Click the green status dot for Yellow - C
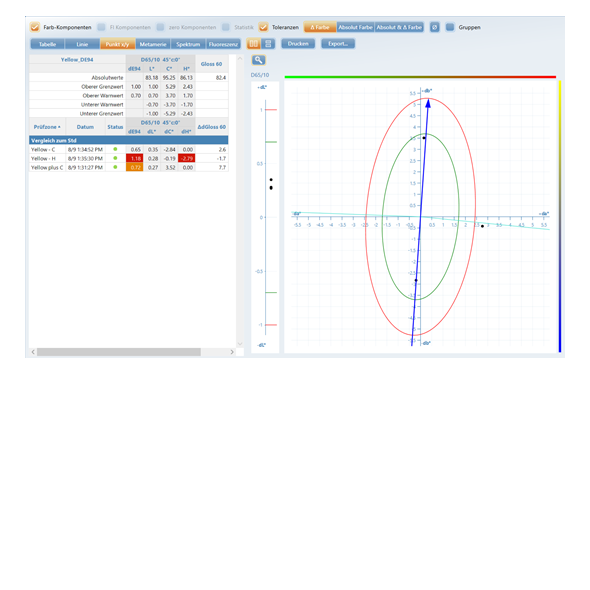This screenshot has width=590, height=590. [115, 149]
